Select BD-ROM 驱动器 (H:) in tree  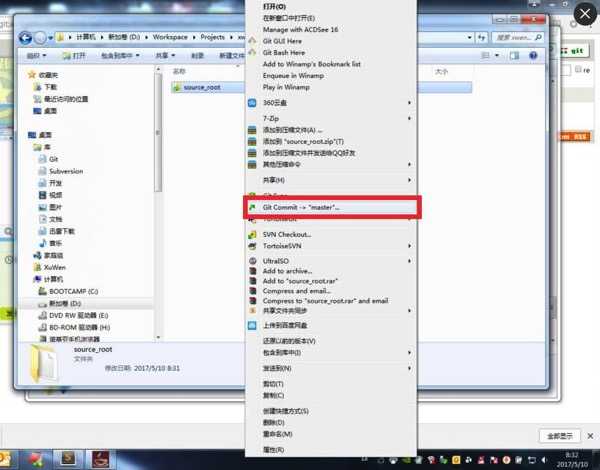click(x=80, y=327)
